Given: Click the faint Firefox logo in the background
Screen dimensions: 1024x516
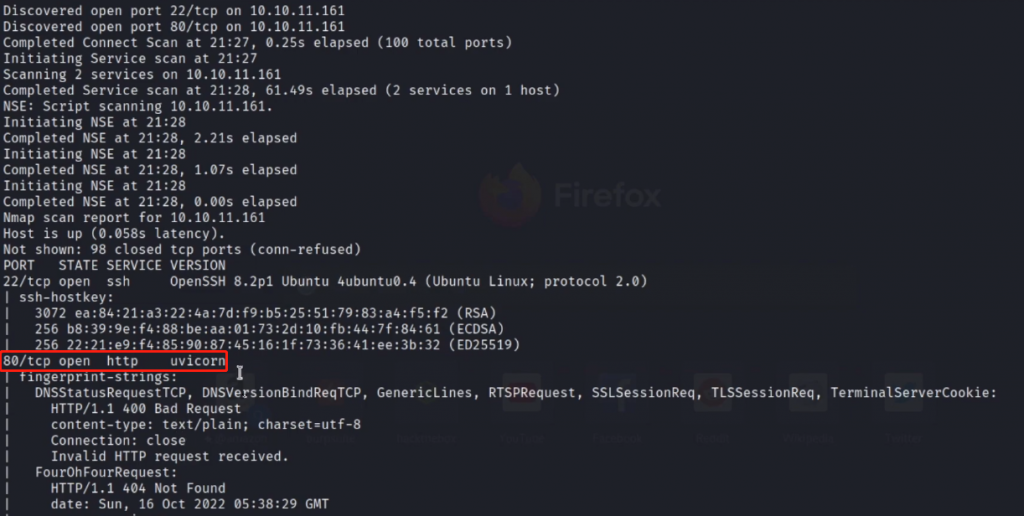Looking at the screenshot, I should [x=505, y=194].
